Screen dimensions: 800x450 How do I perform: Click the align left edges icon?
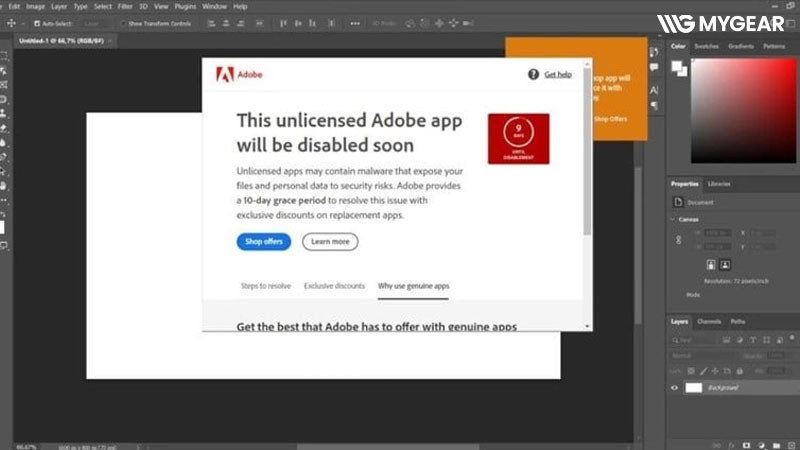pos(211,23)
